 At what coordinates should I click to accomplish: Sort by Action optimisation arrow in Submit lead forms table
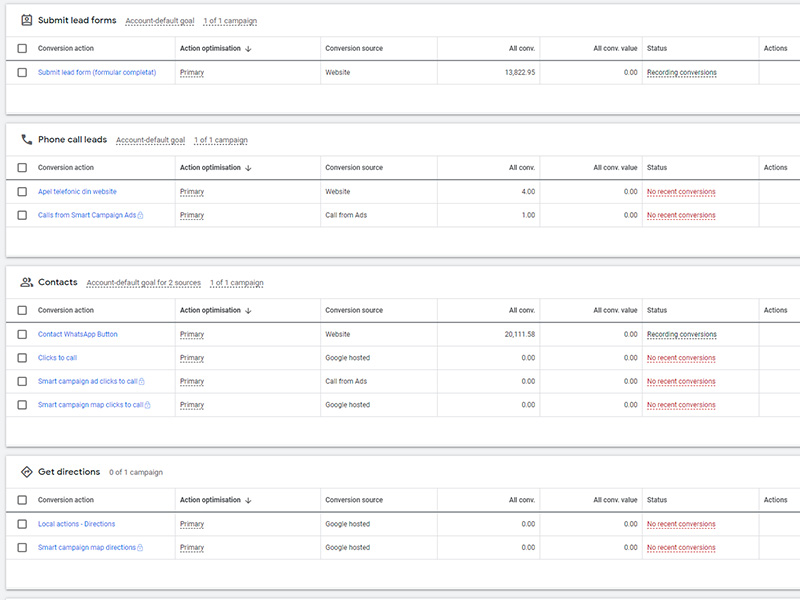pyautogui.click(x=248, y=49)
